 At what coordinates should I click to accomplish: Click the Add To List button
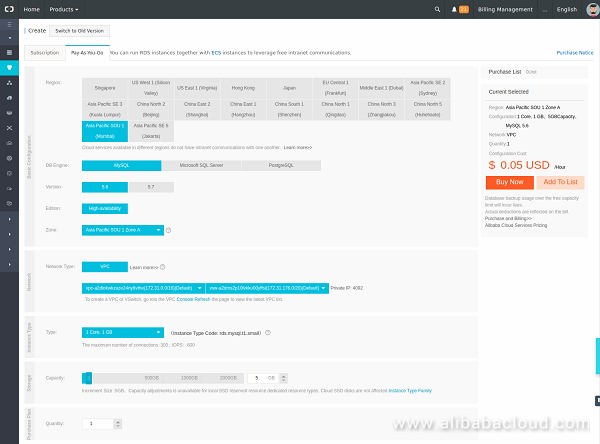tap(561, 182)
